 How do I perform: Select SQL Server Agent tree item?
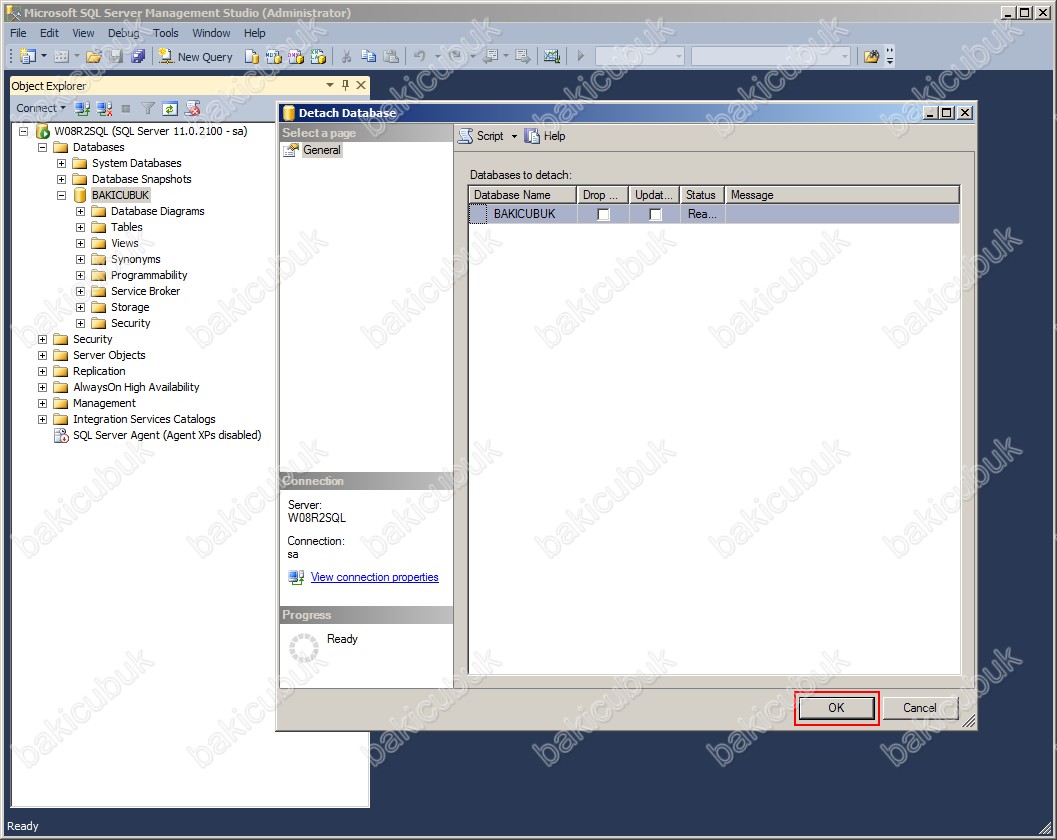pos(167,436)
